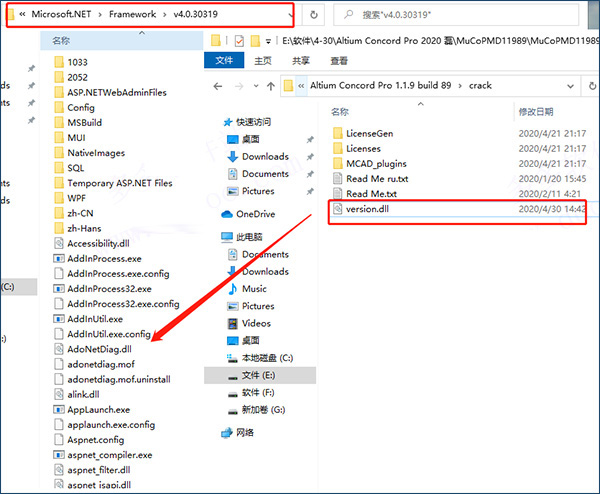600x494 pixels.
Task: Select 软件 (F:) drive
Action: tap(251, 393)
